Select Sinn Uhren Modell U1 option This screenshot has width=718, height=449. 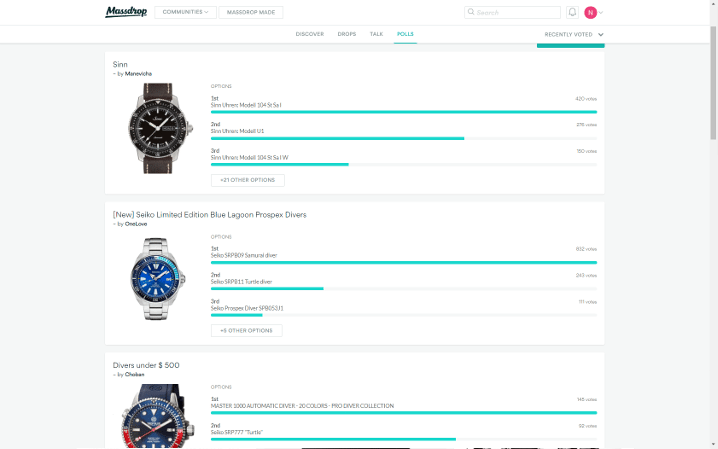click(x=237, y=131)
